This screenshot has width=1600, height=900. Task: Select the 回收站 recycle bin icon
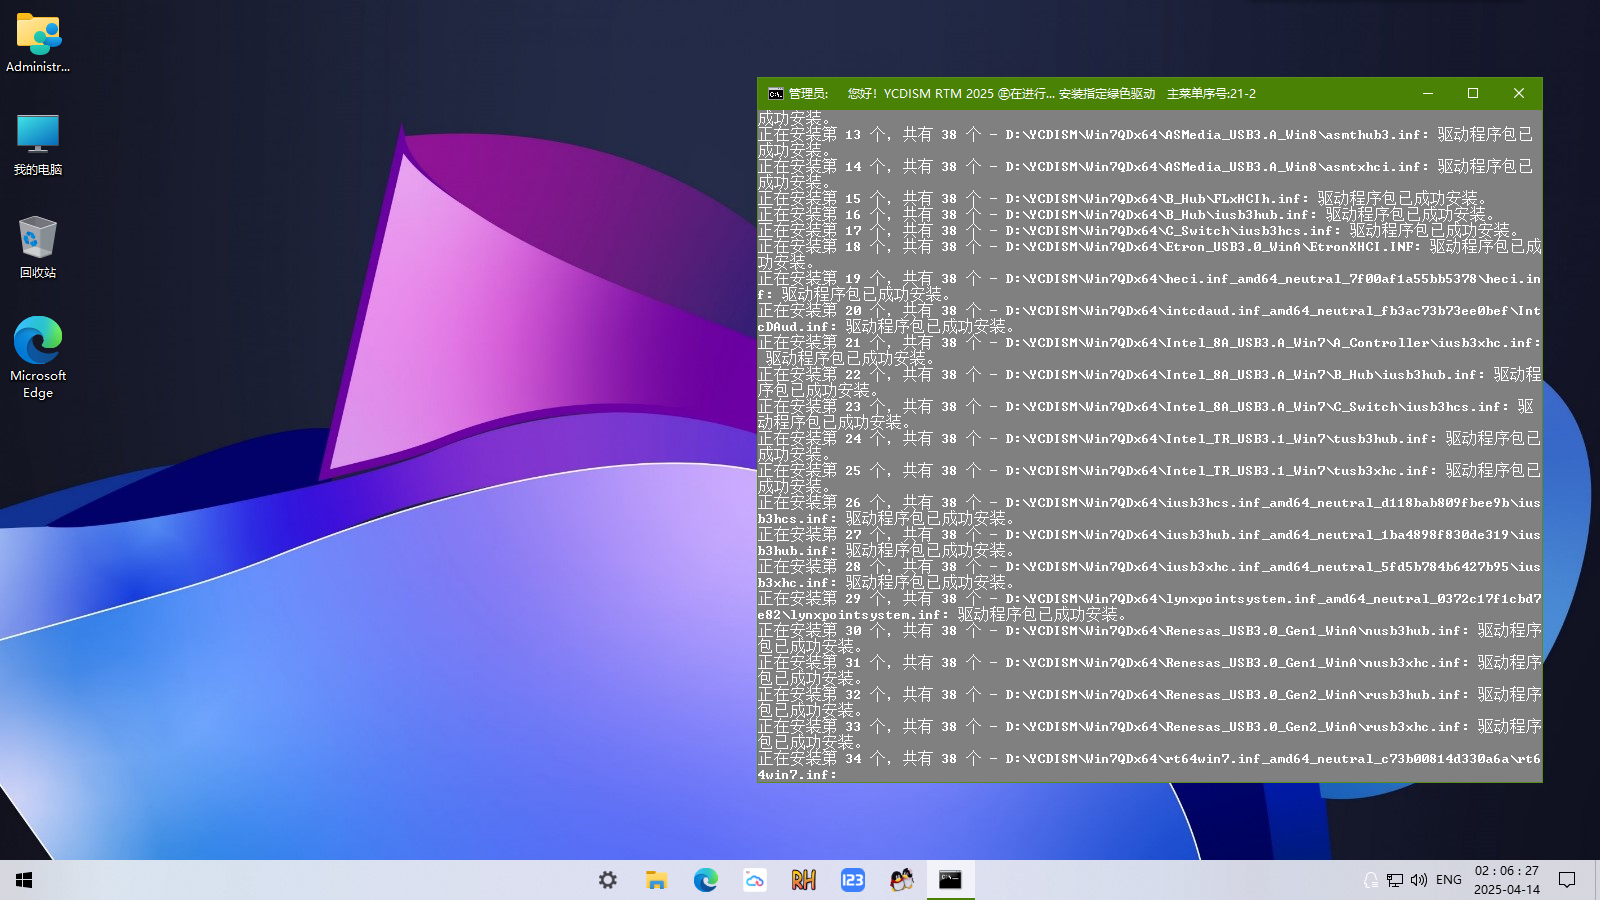pyautogui.click(x=38, y=247)
